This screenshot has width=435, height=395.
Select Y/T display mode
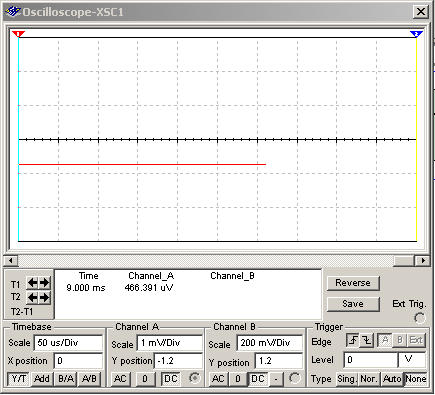(x=19, y=379)
